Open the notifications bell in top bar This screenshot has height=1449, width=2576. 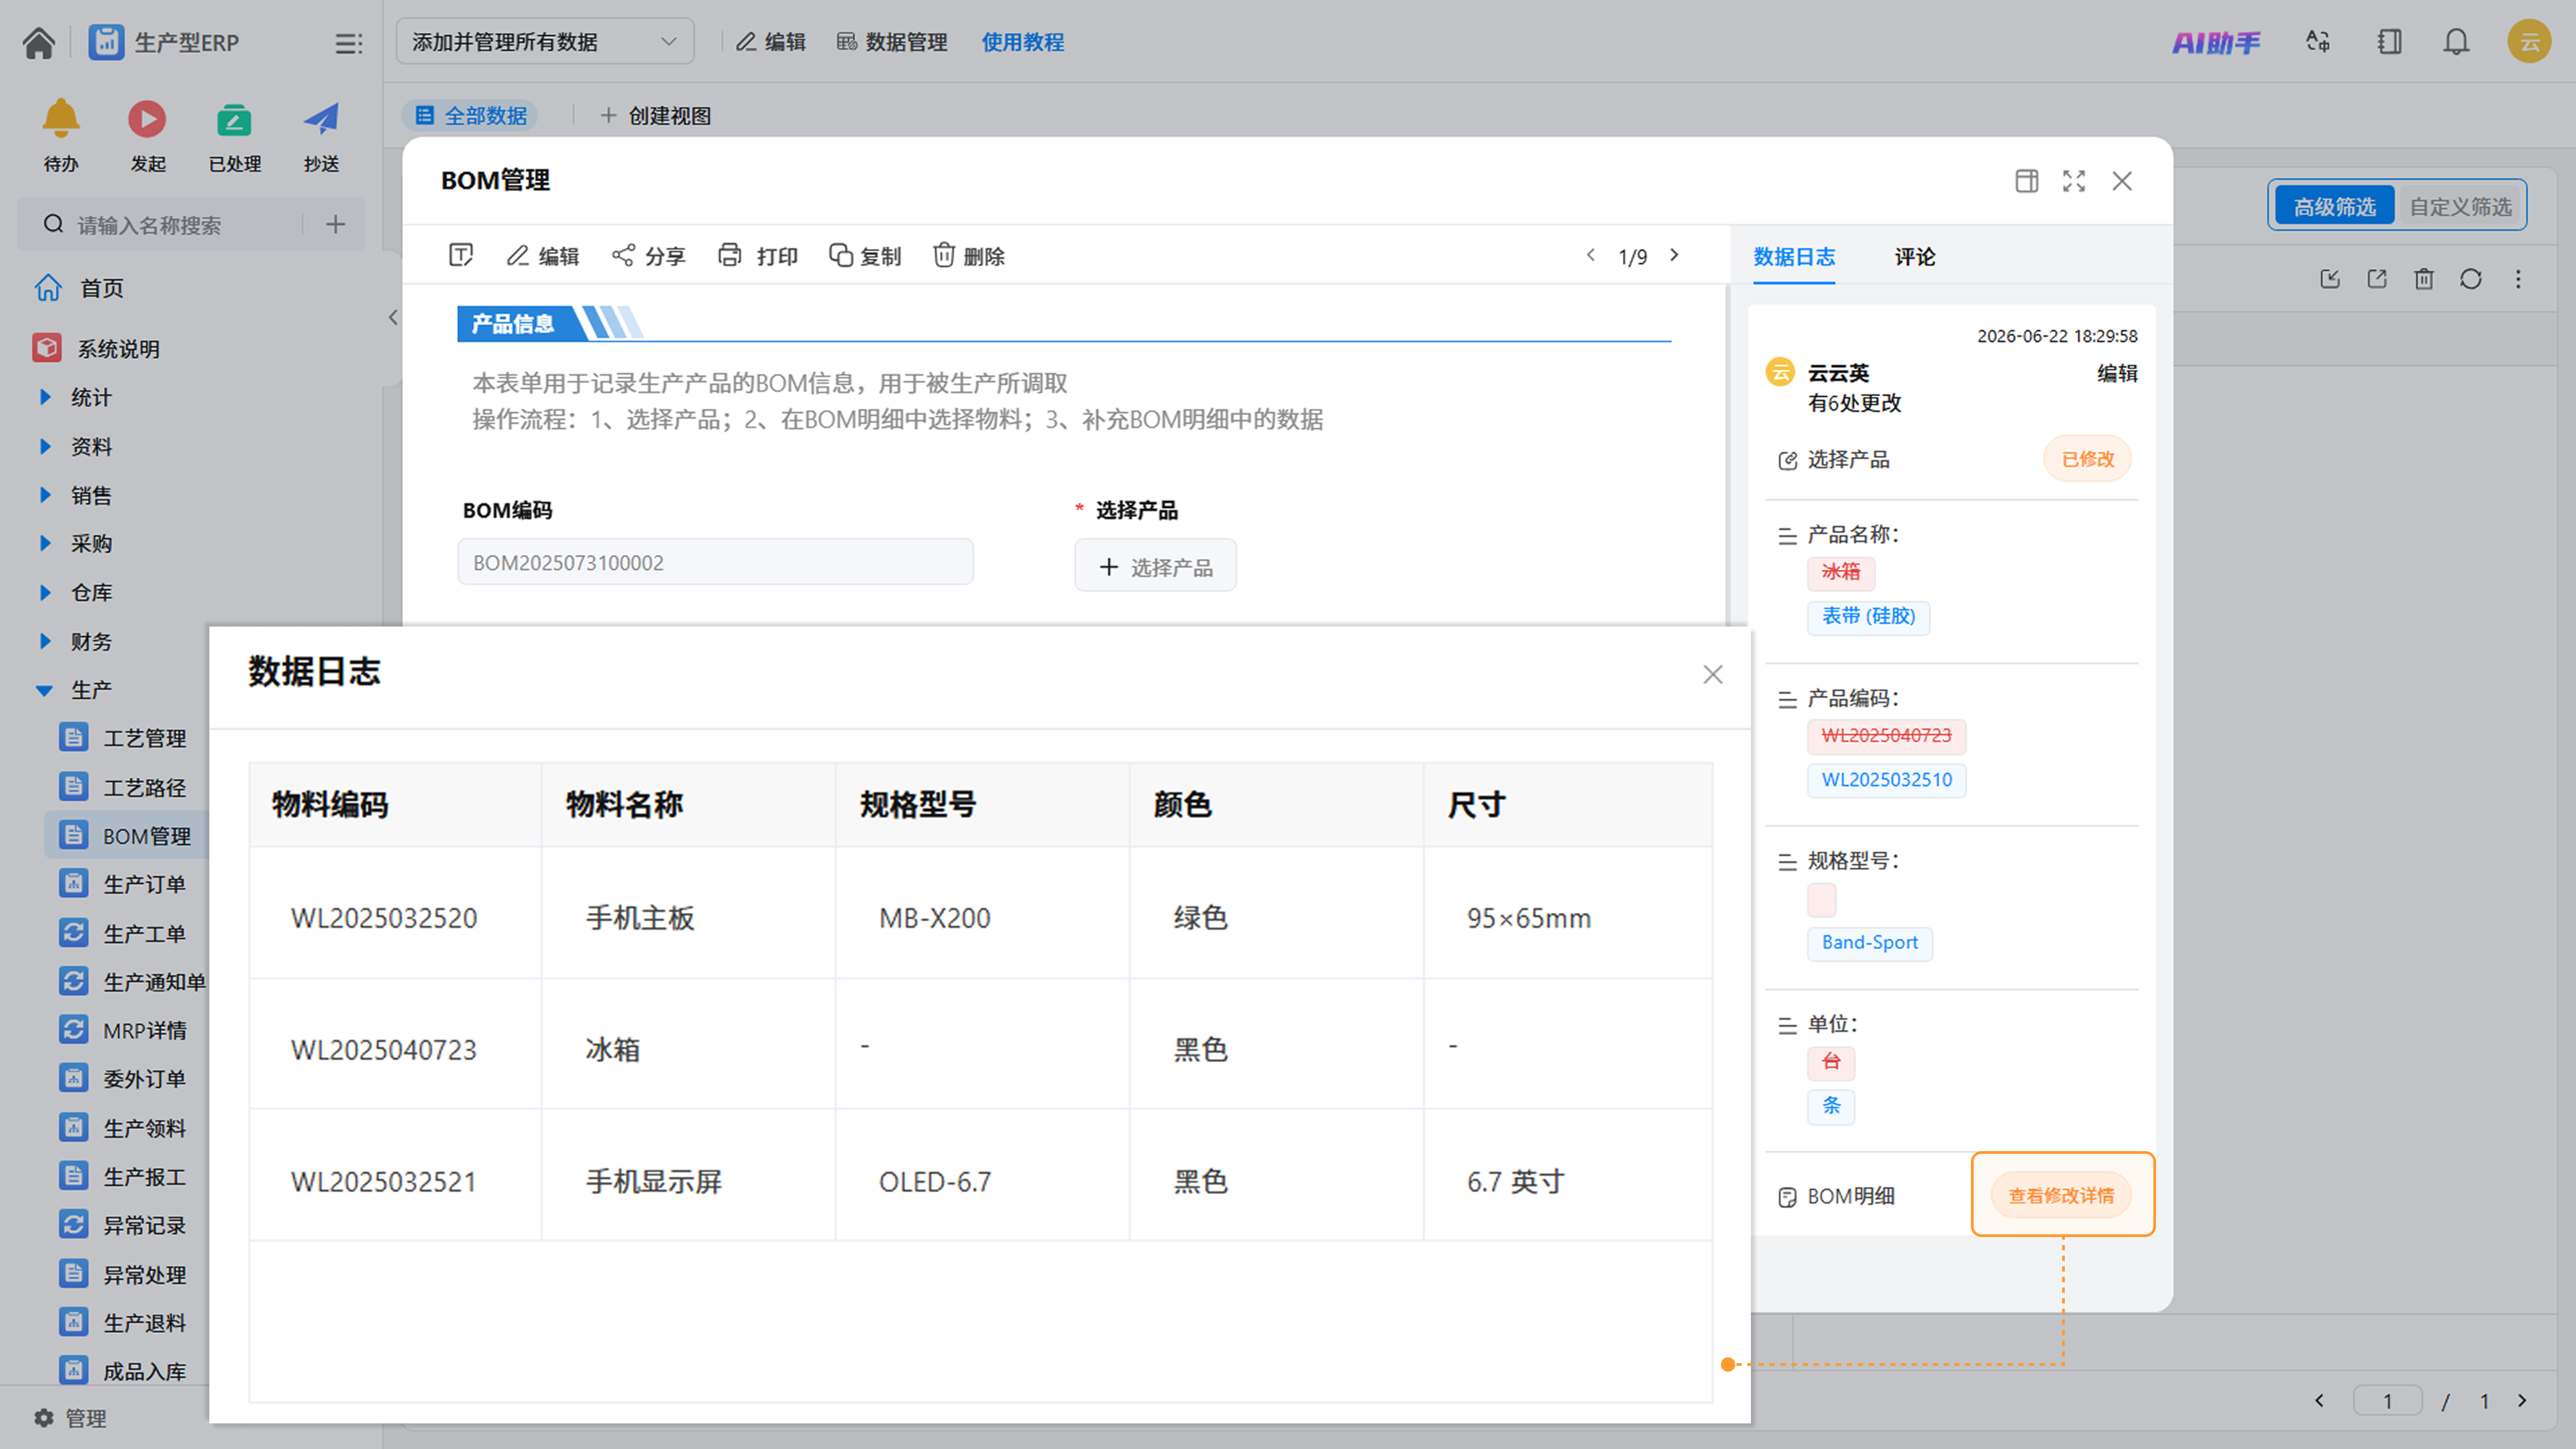(x=2456, y=42)
